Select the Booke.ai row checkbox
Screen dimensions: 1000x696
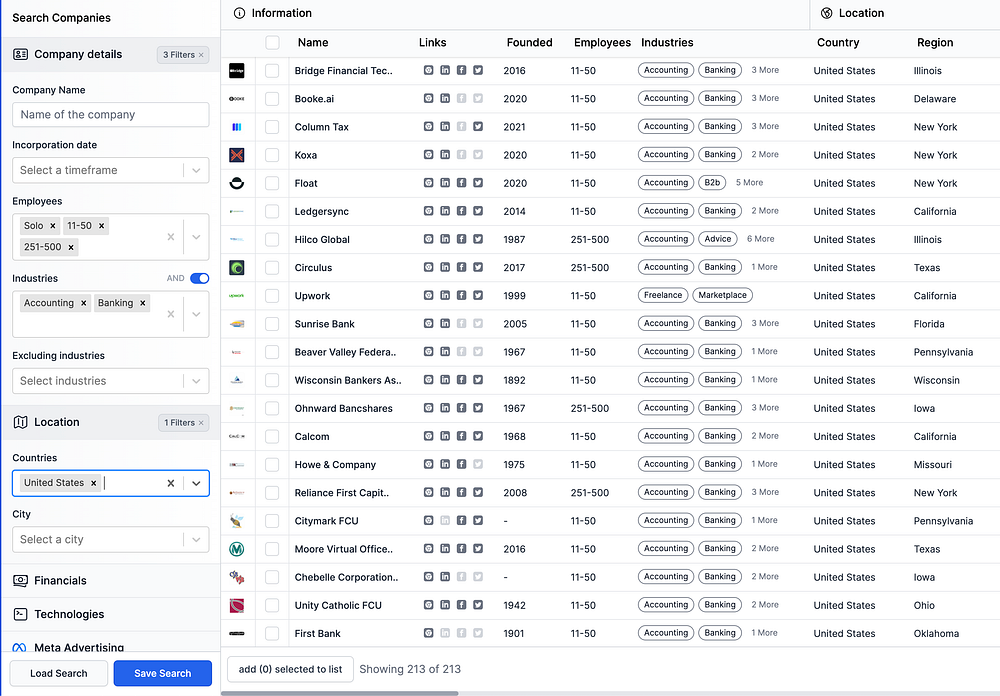point(272,99)
